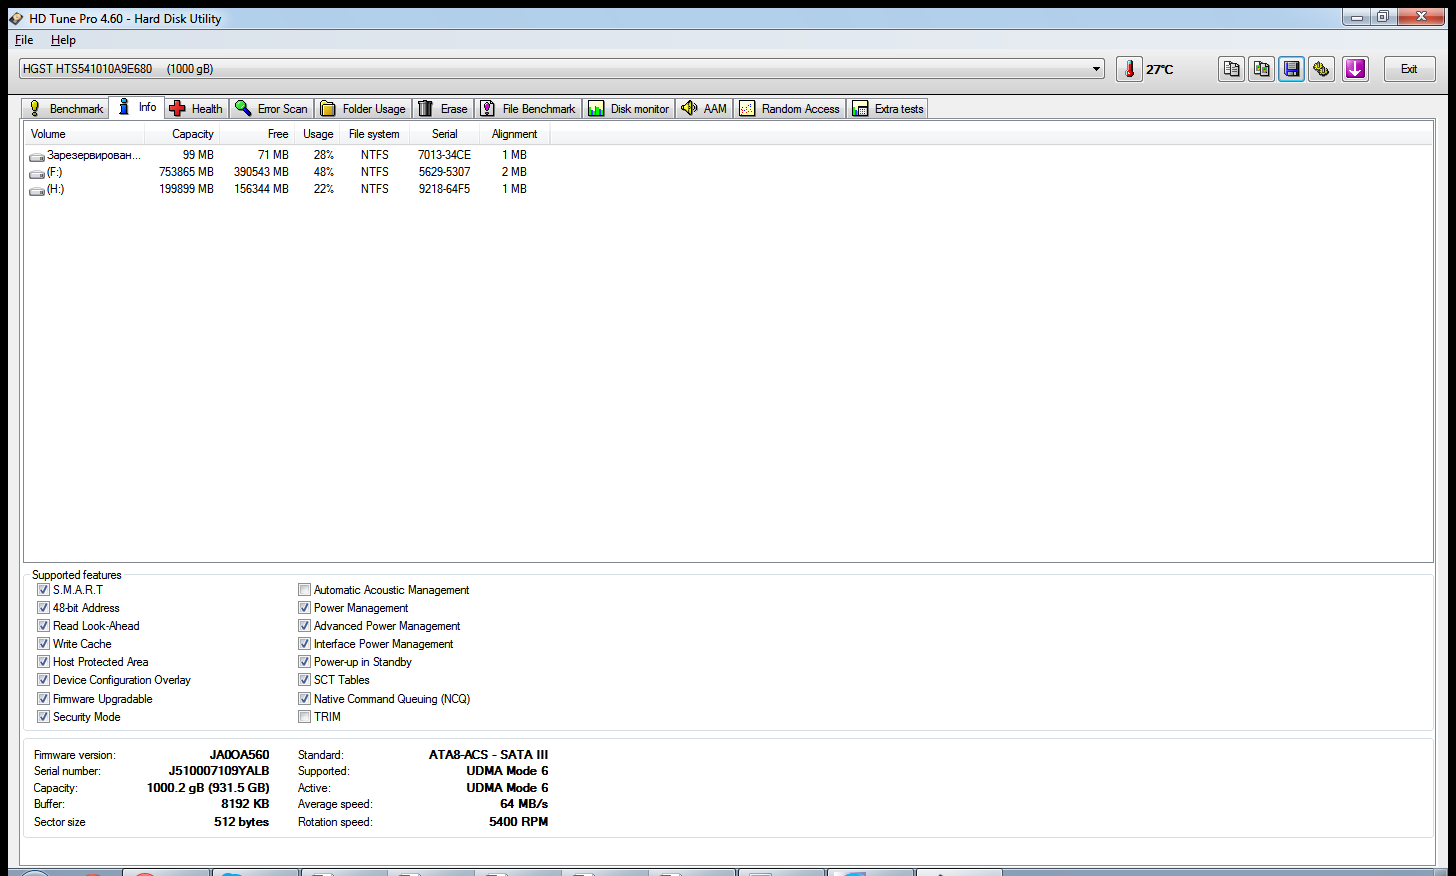Viewport: 1456px width, 876px height.
Task: Click the Alignment column header
Action: coord(515,134)
